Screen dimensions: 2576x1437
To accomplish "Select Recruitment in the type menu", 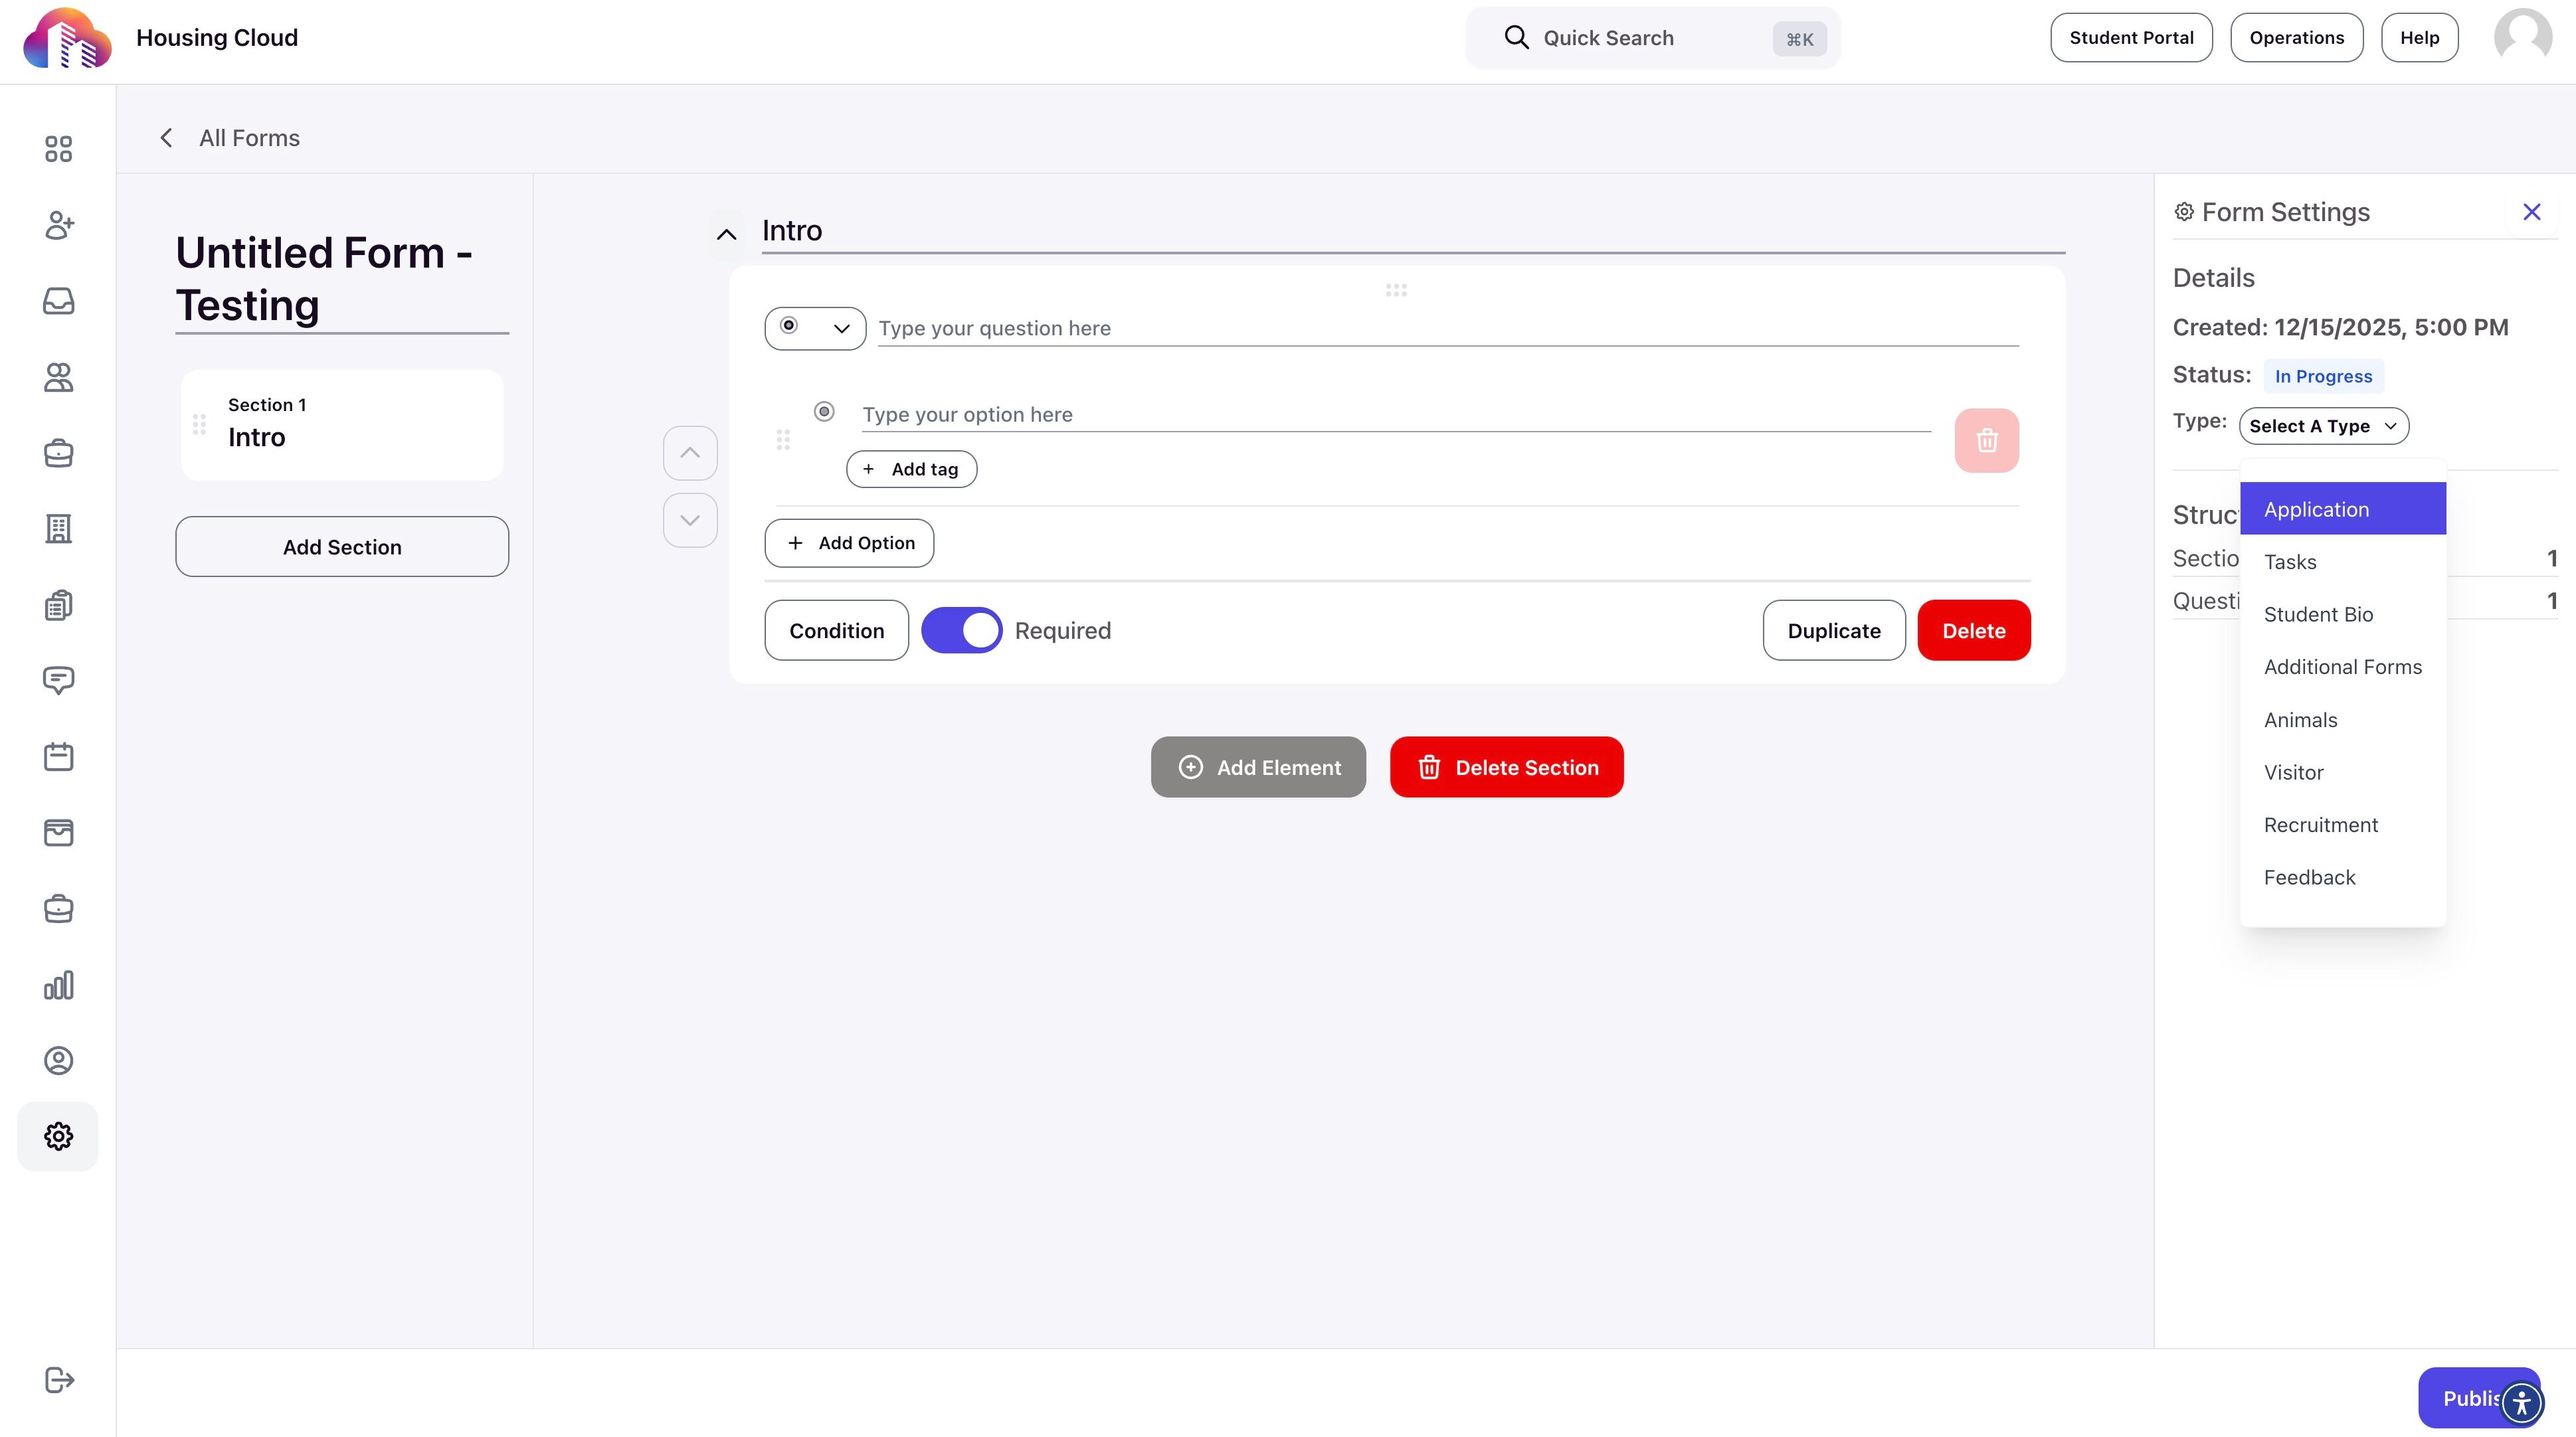I will pyautogui.click(x=2320, y=825).
